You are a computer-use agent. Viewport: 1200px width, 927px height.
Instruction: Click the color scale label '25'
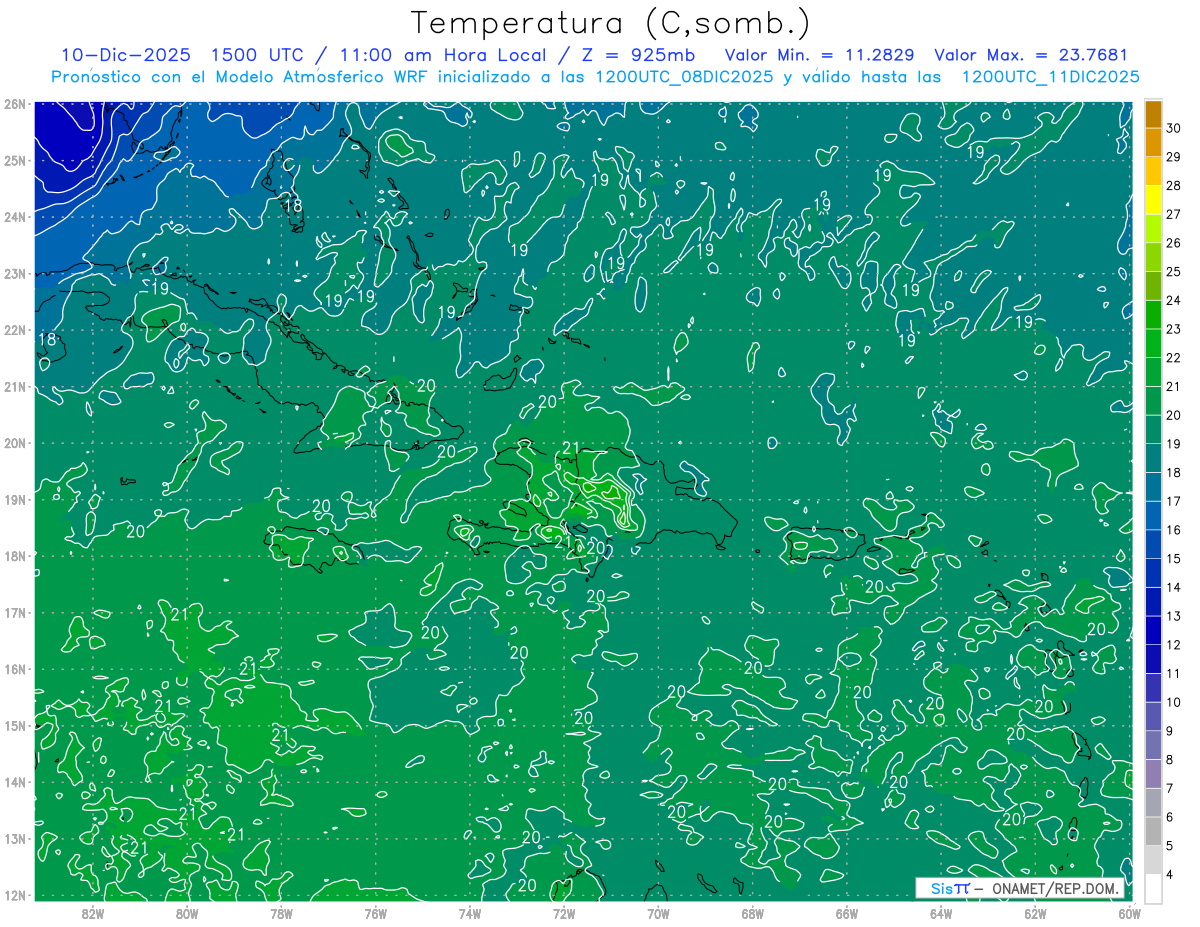[1173, 271]
